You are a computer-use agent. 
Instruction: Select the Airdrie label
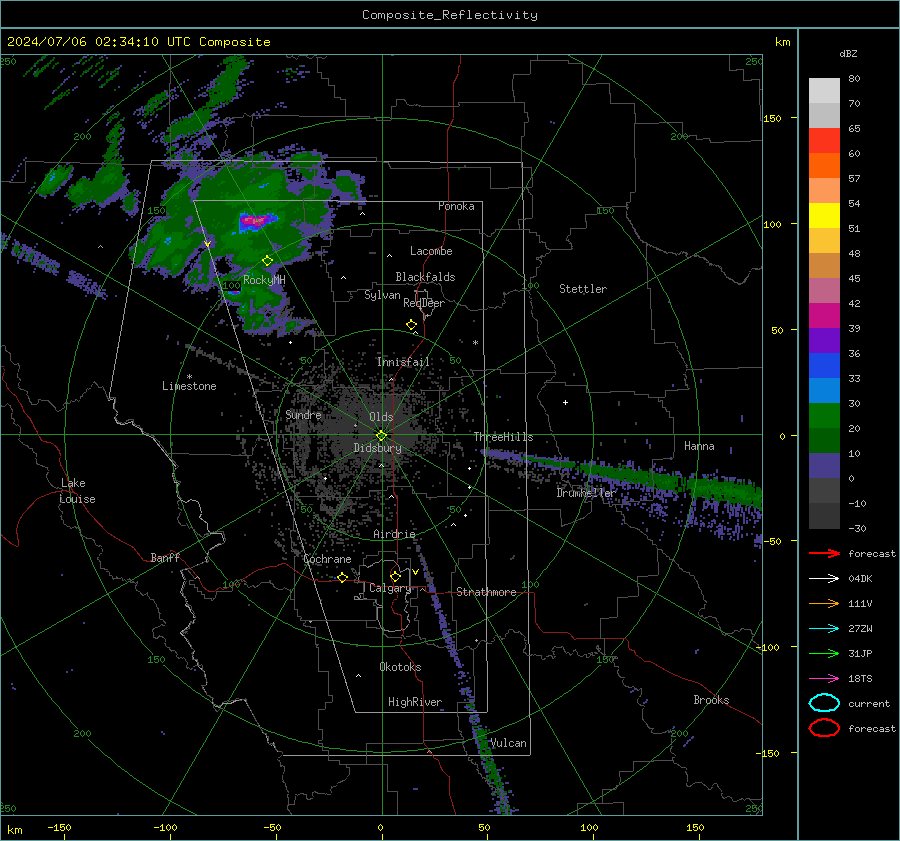point(394,534)
